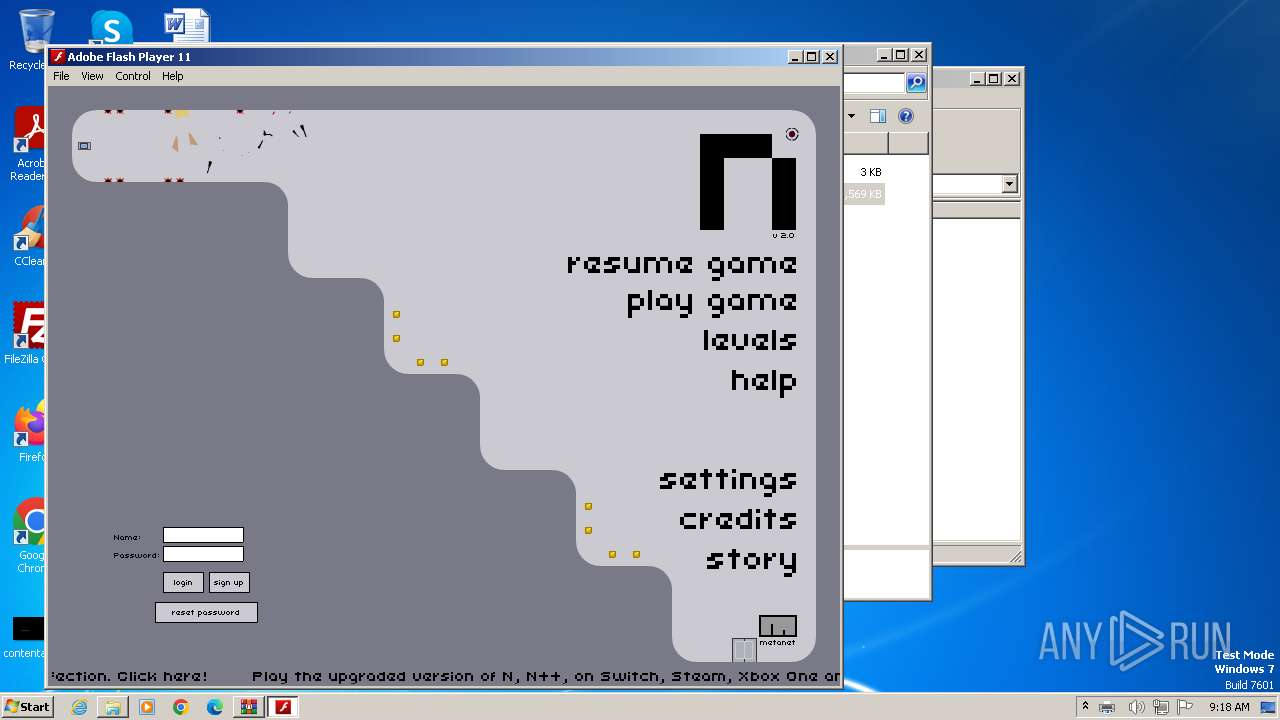The height and width of the screenshot is (720, 1280).
Task: Click the Start button
Action: pyautogui.click(x=27, y=706)
